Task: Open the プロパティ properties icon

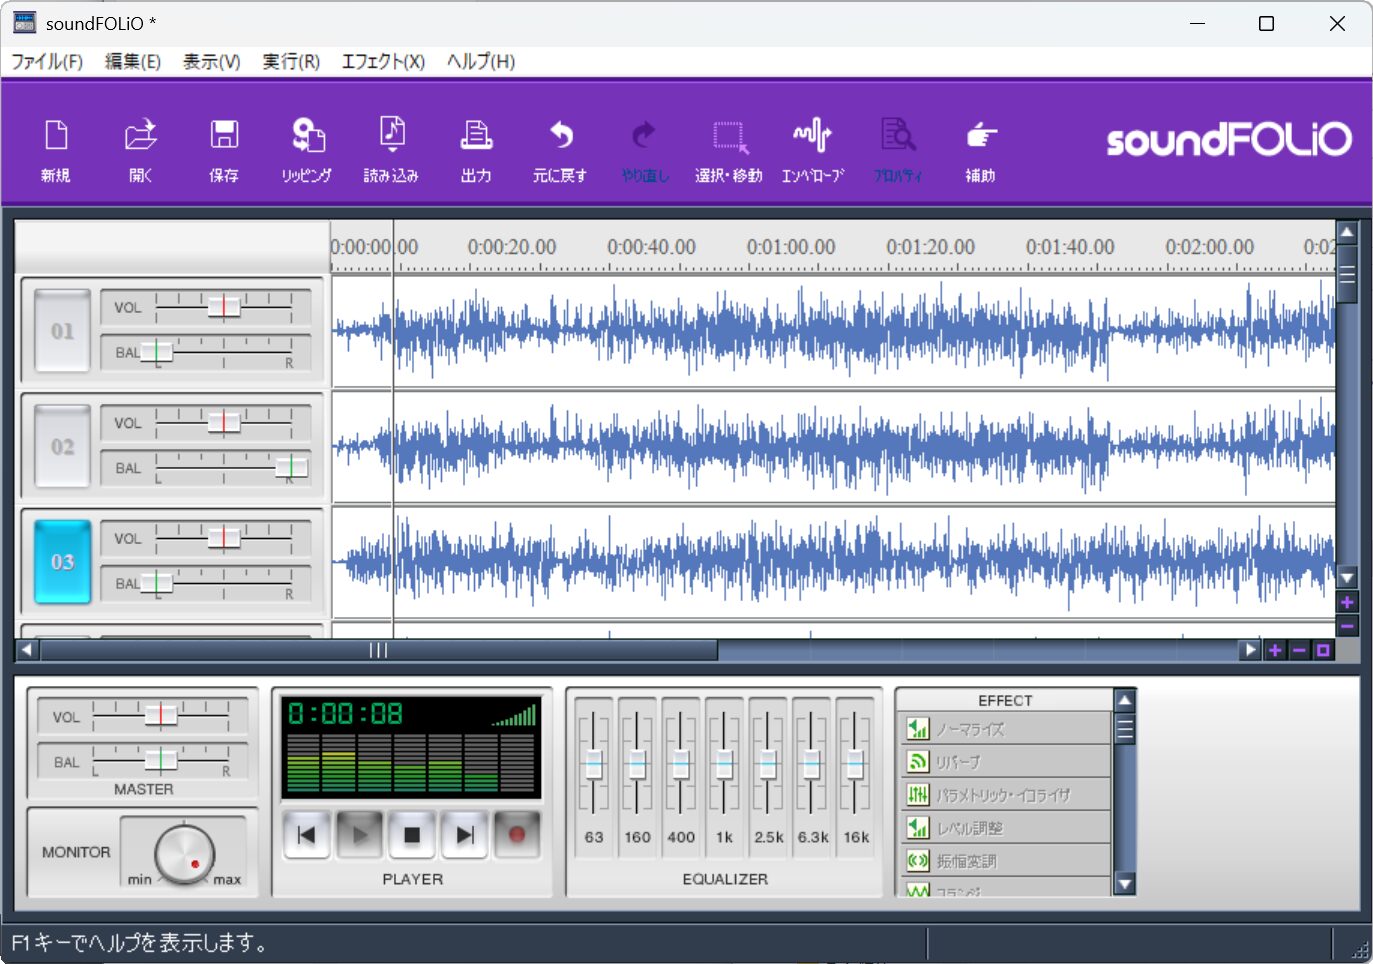Action: point(898,150)
